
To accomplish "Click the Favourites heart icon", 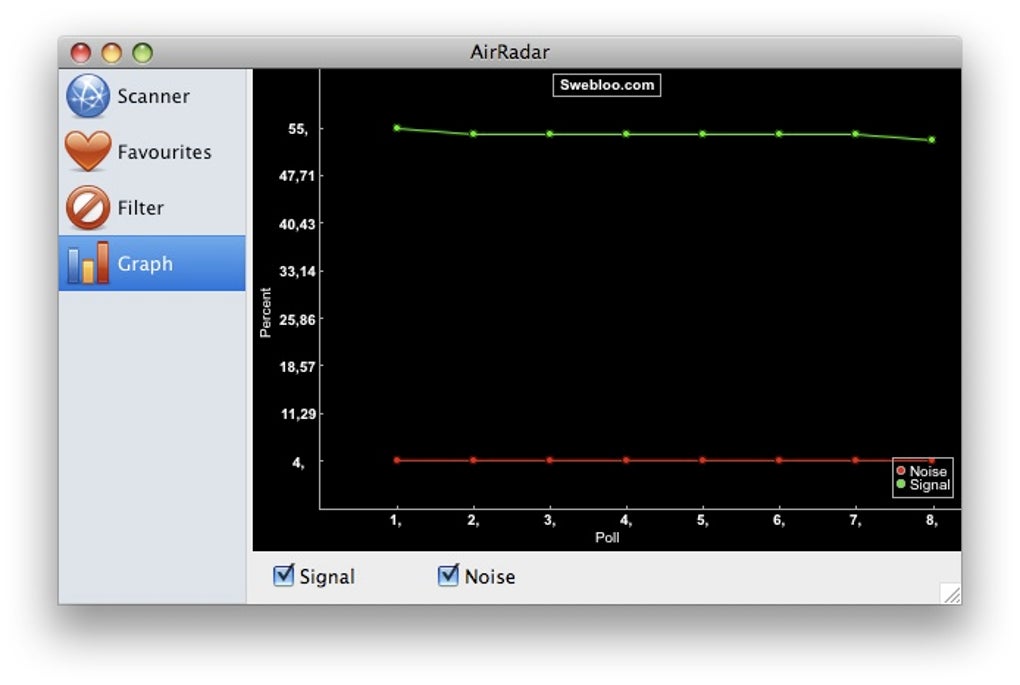I will click(88, 151).
